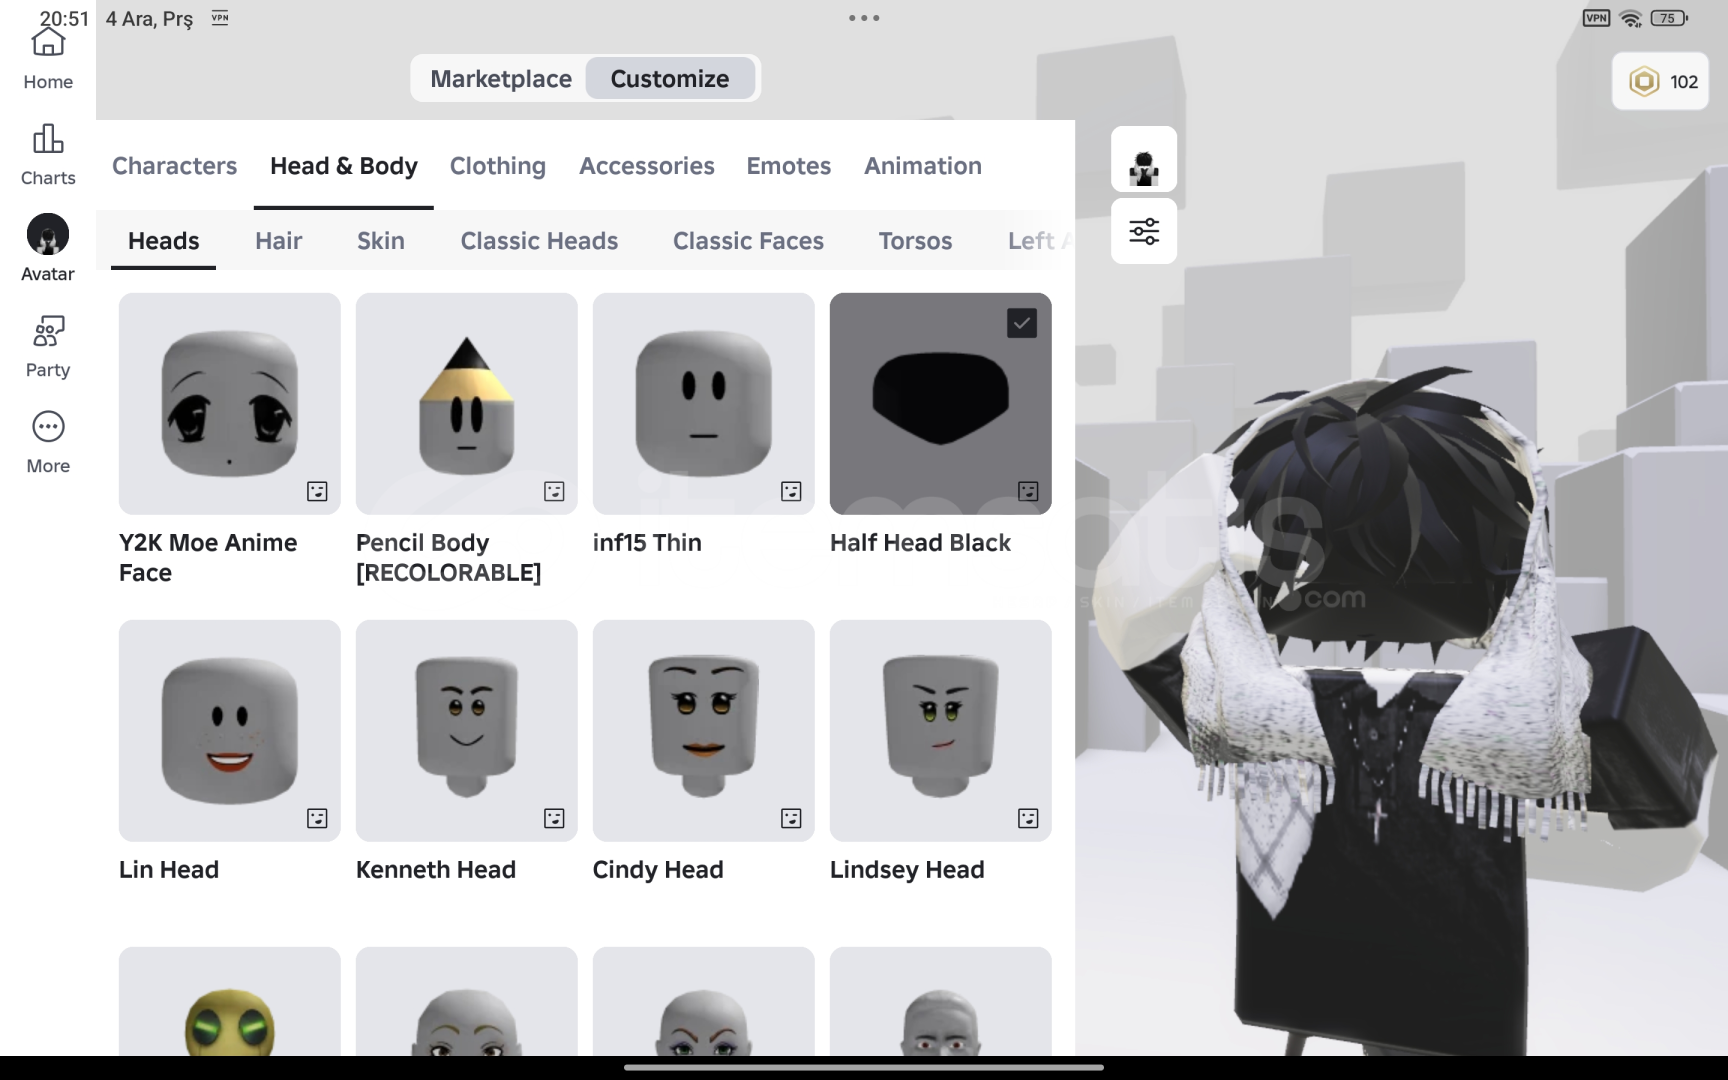Select the Heads subcategory
The image size is (1728, 1080).
point(164,241)
